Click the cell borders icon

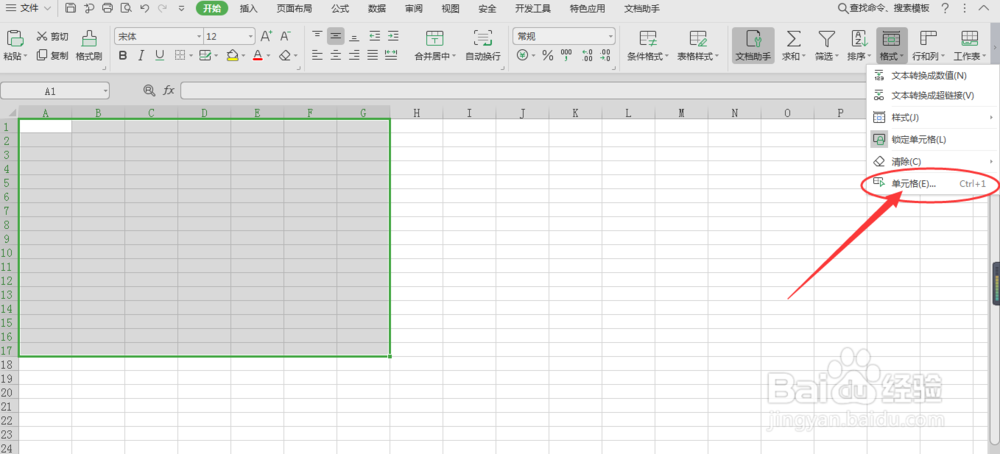[180, 55]
